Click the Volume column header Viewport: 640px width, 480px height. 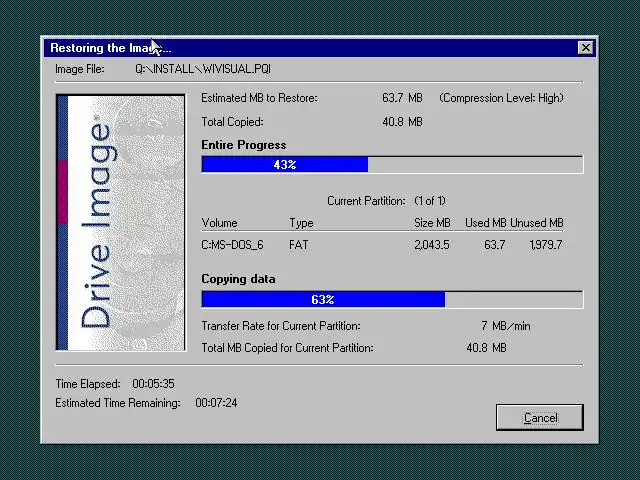219,223
